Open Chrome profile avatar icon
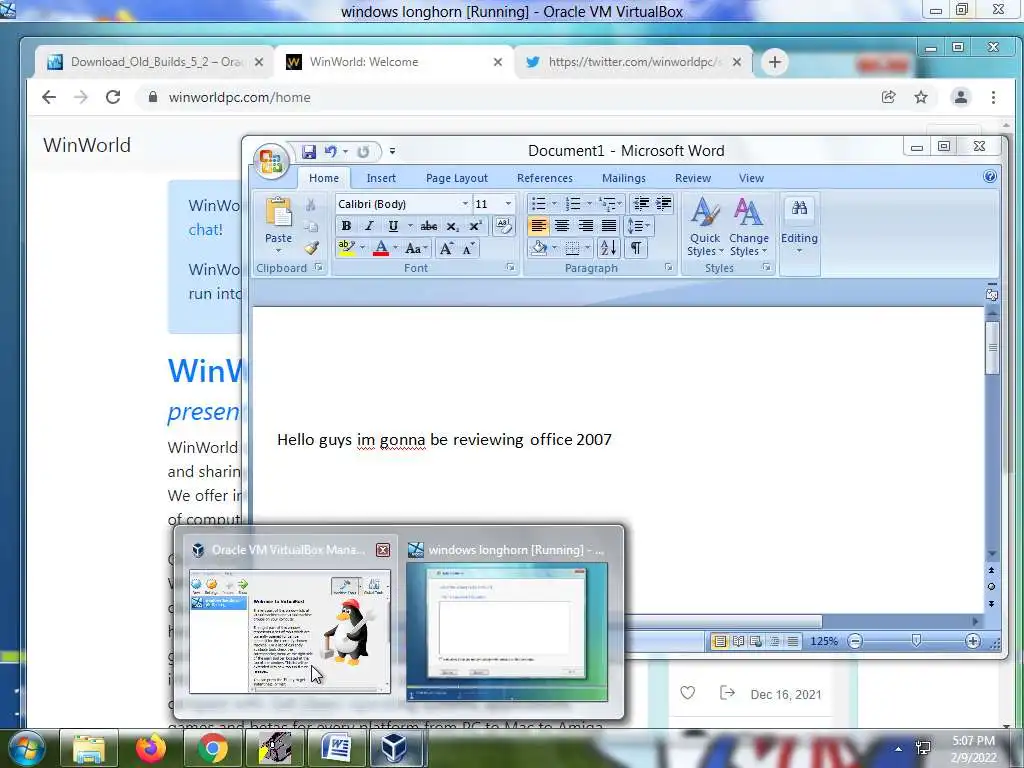 [x=961, y=97]
